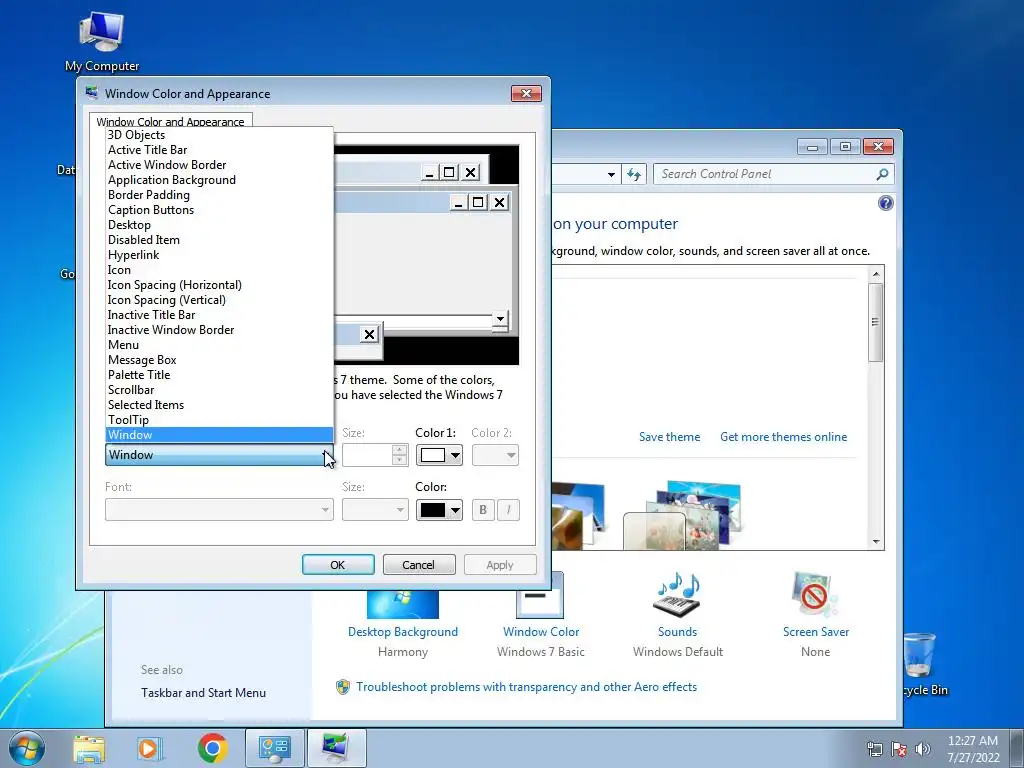Click preview inactive window maximize button

[449, 172]
